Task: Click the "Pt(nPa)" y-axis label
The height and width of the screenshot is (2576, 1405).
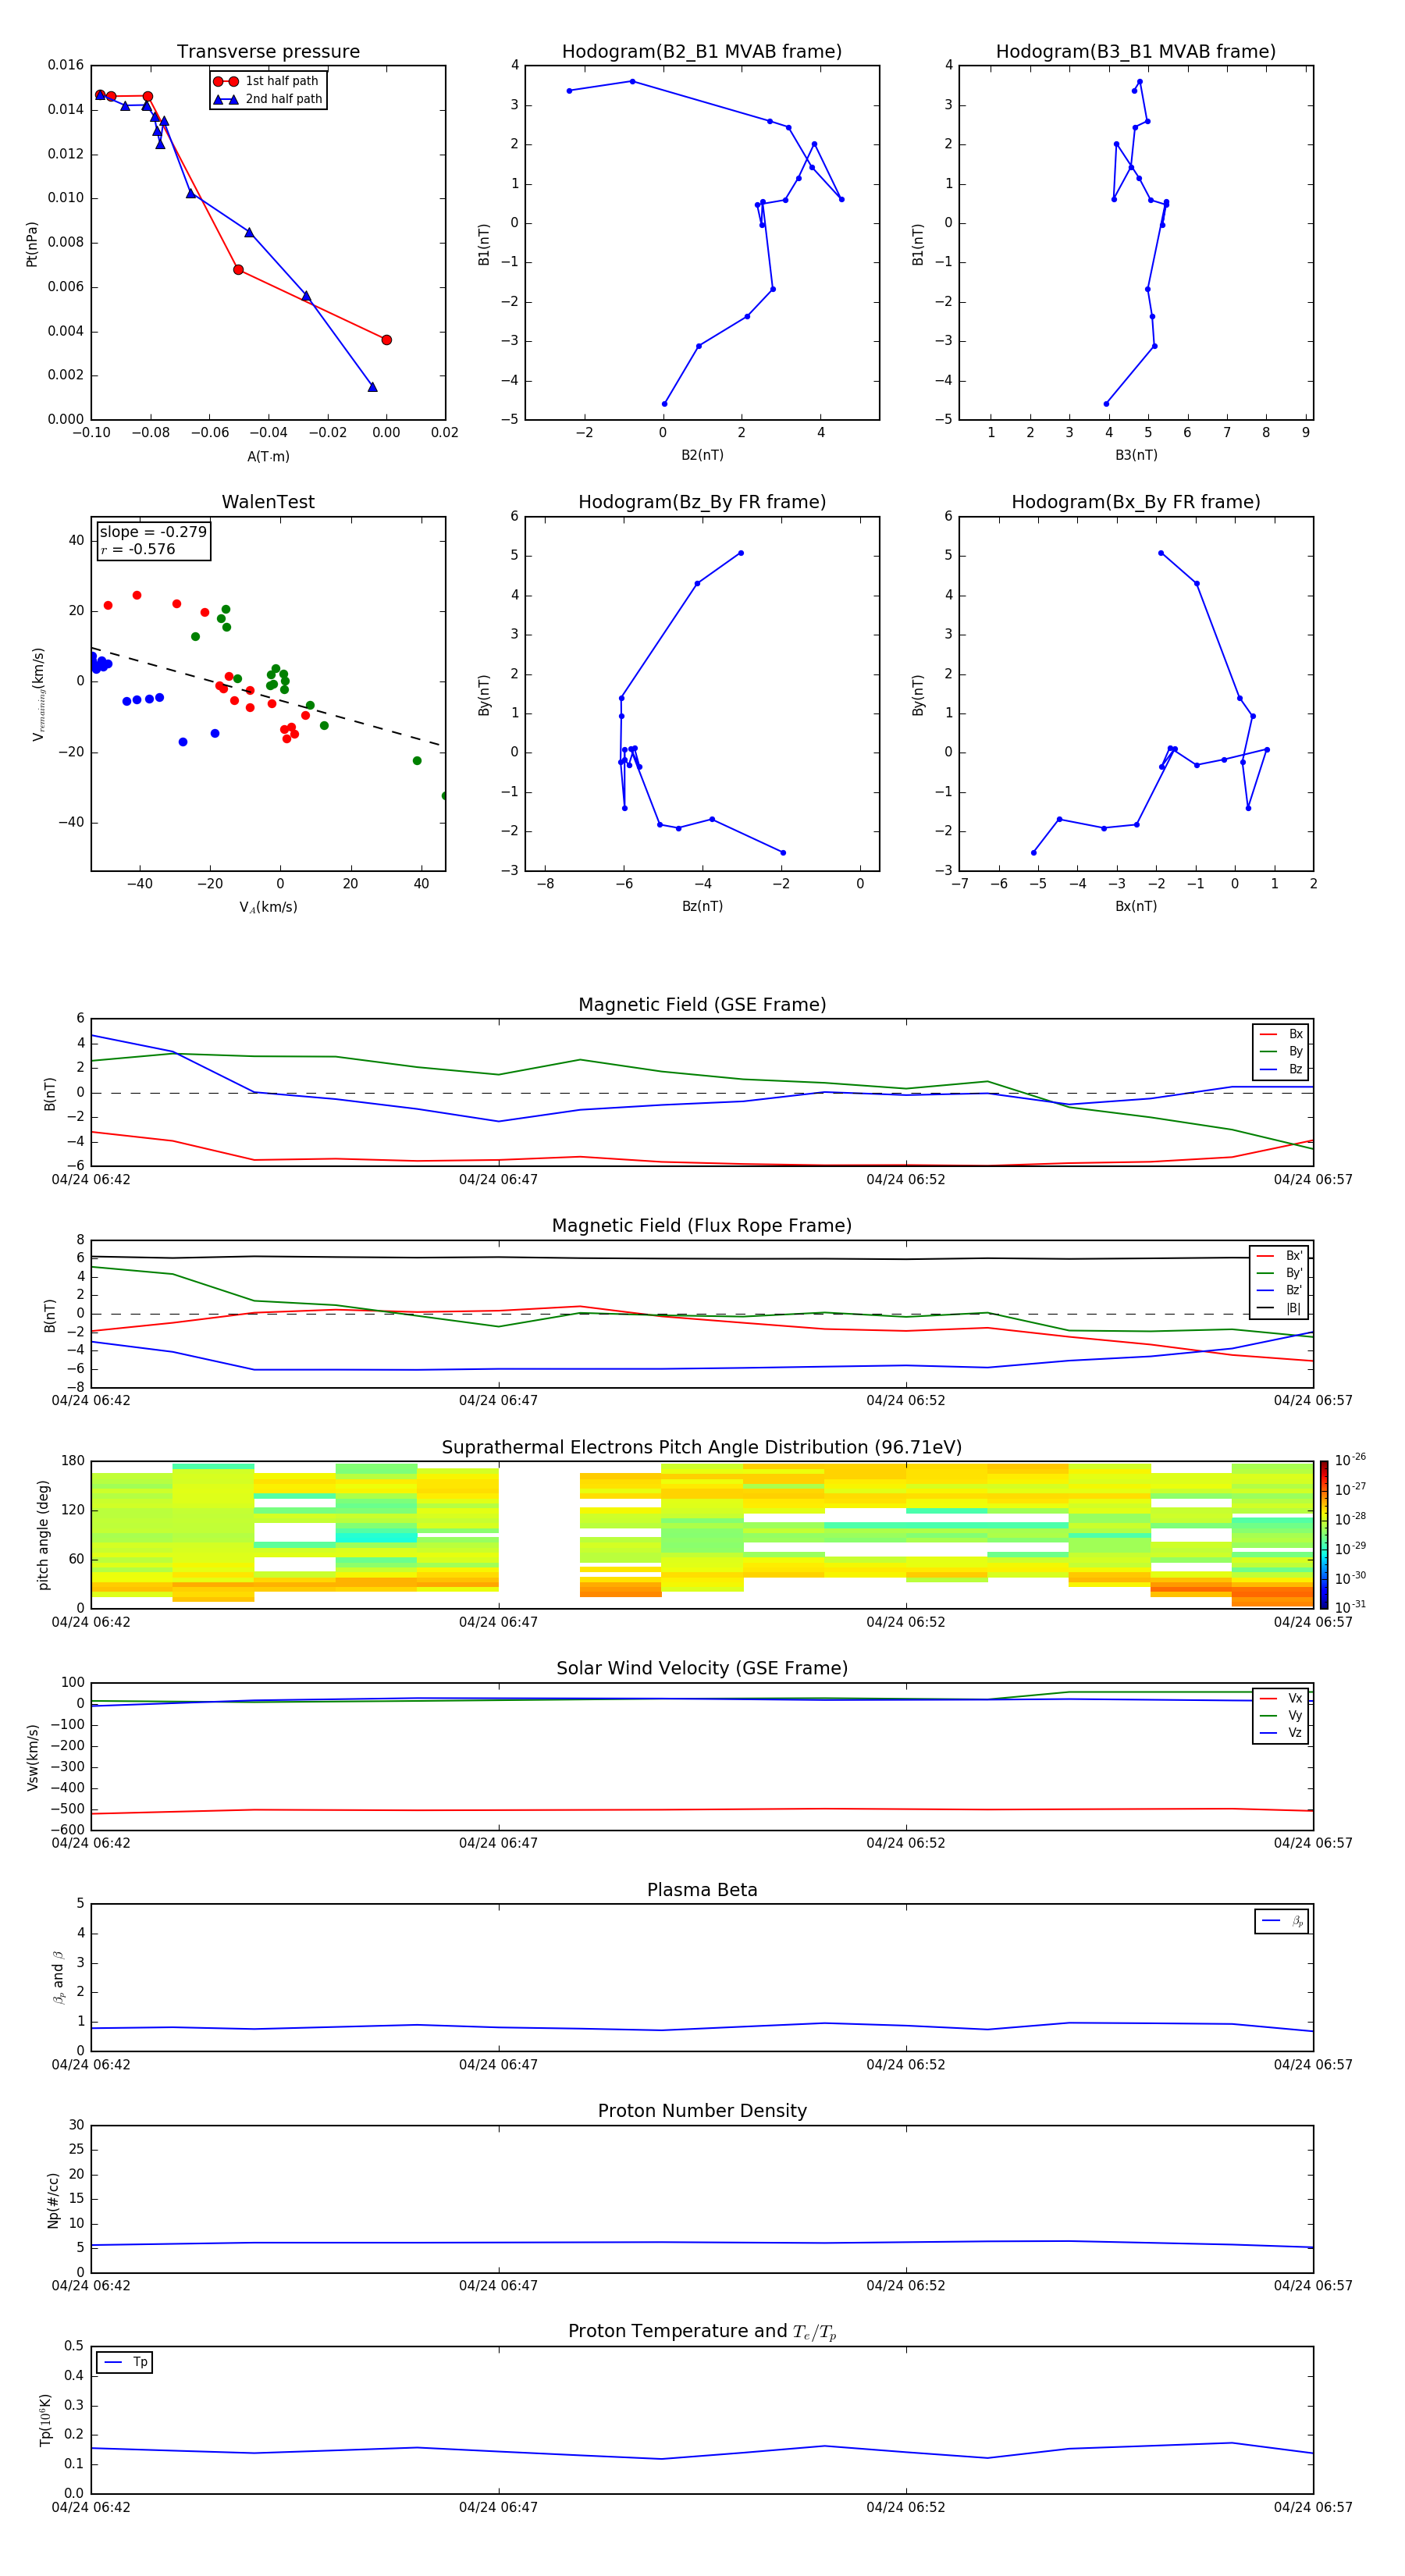Action: pos(31,243)
